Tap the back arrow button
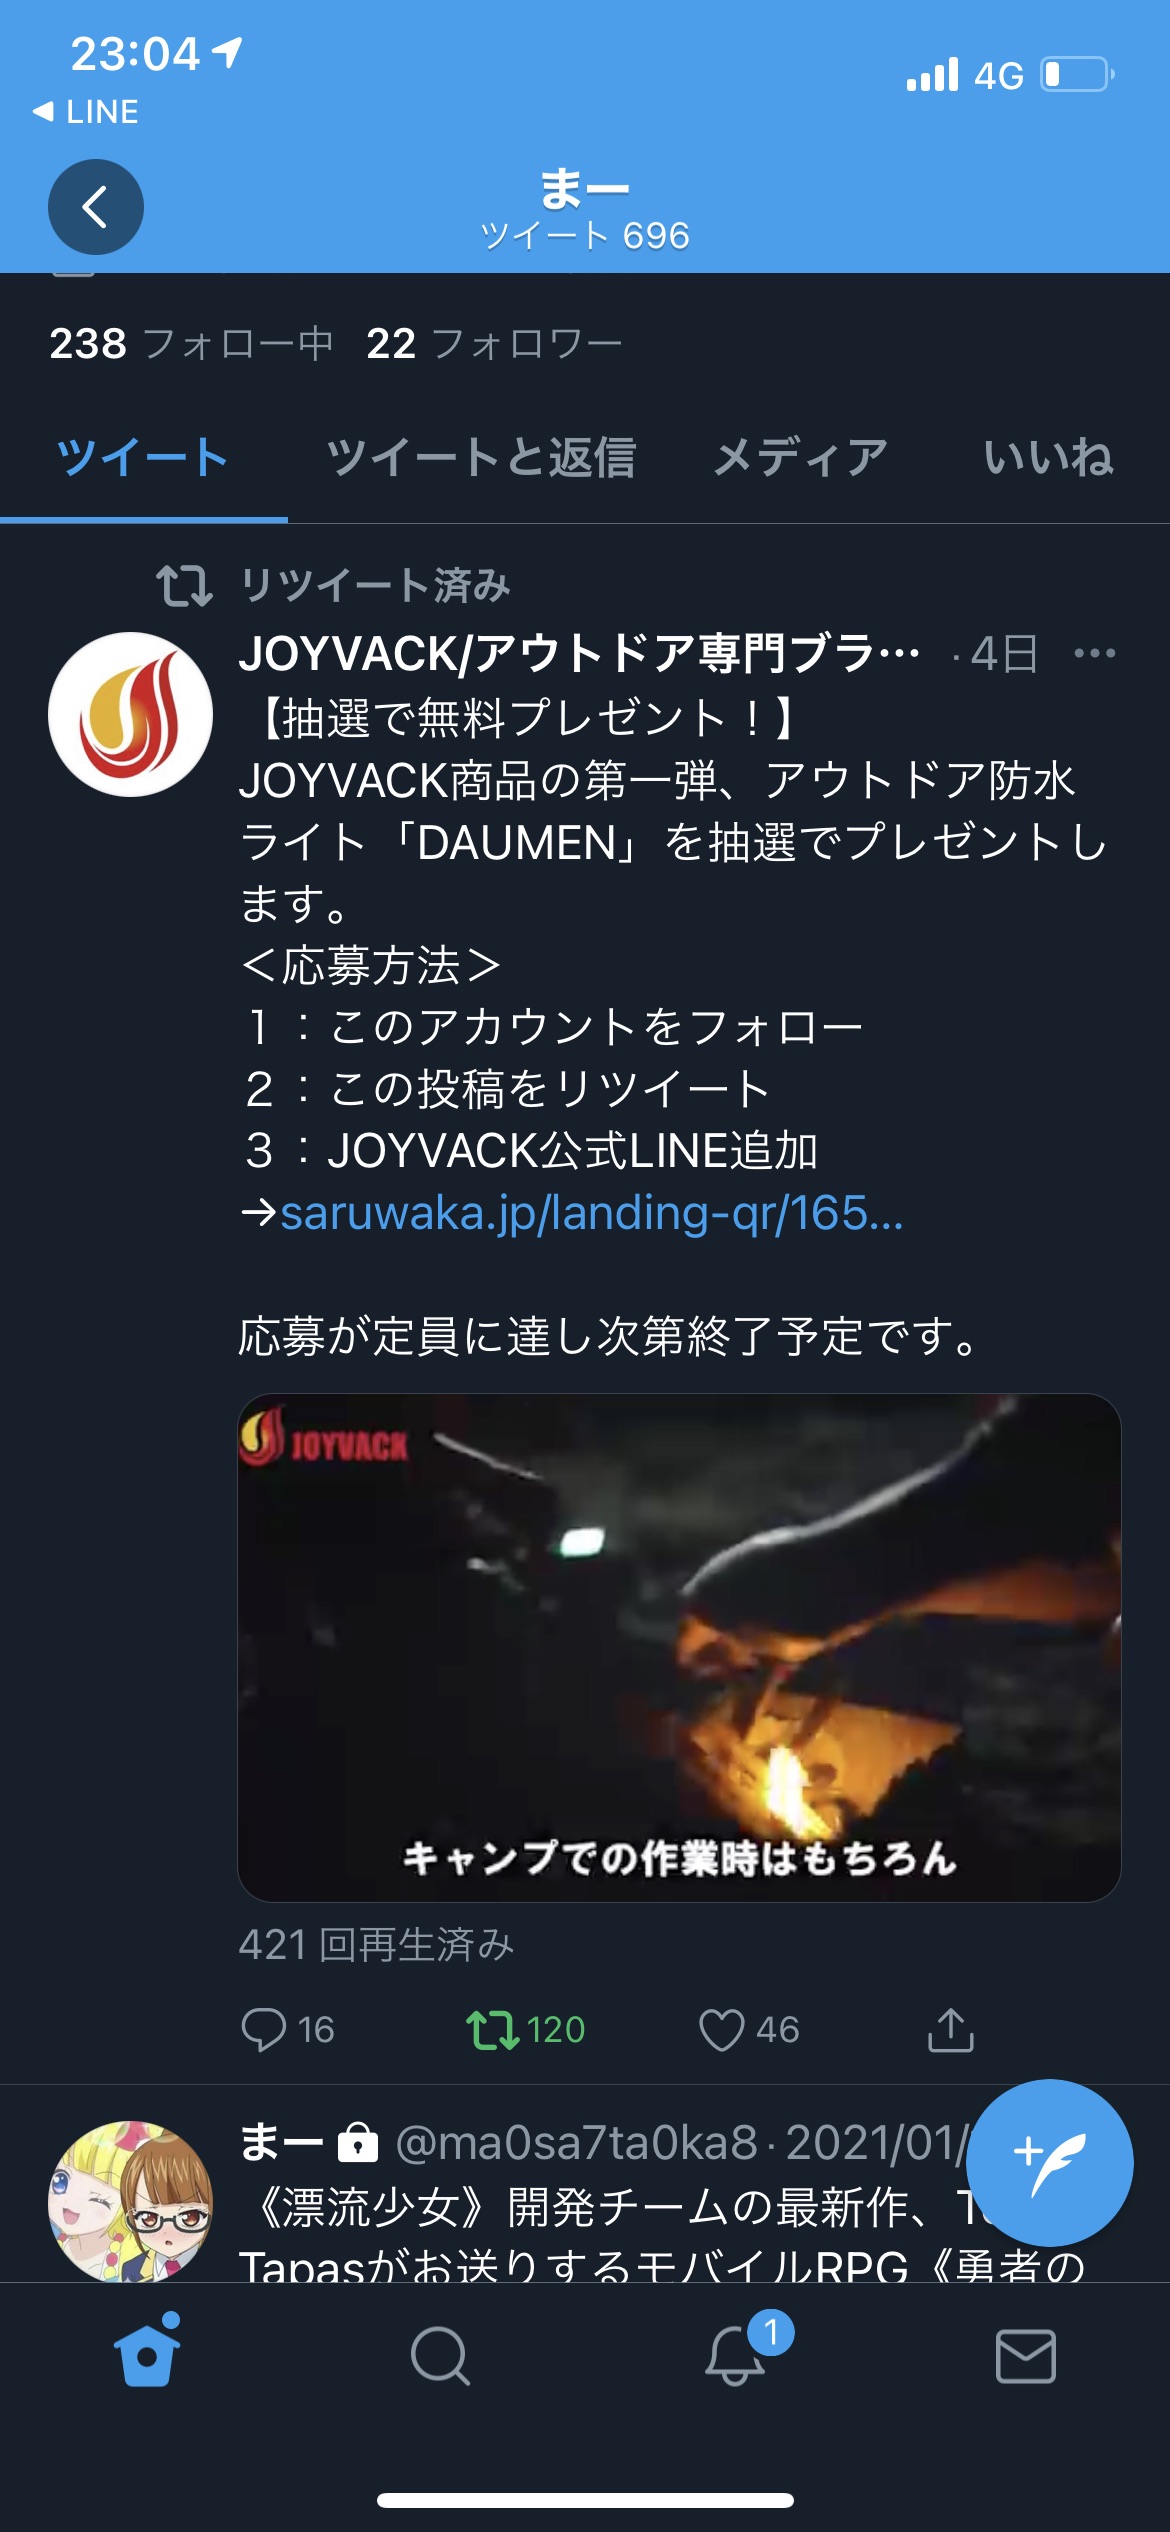 coord(96,207)
